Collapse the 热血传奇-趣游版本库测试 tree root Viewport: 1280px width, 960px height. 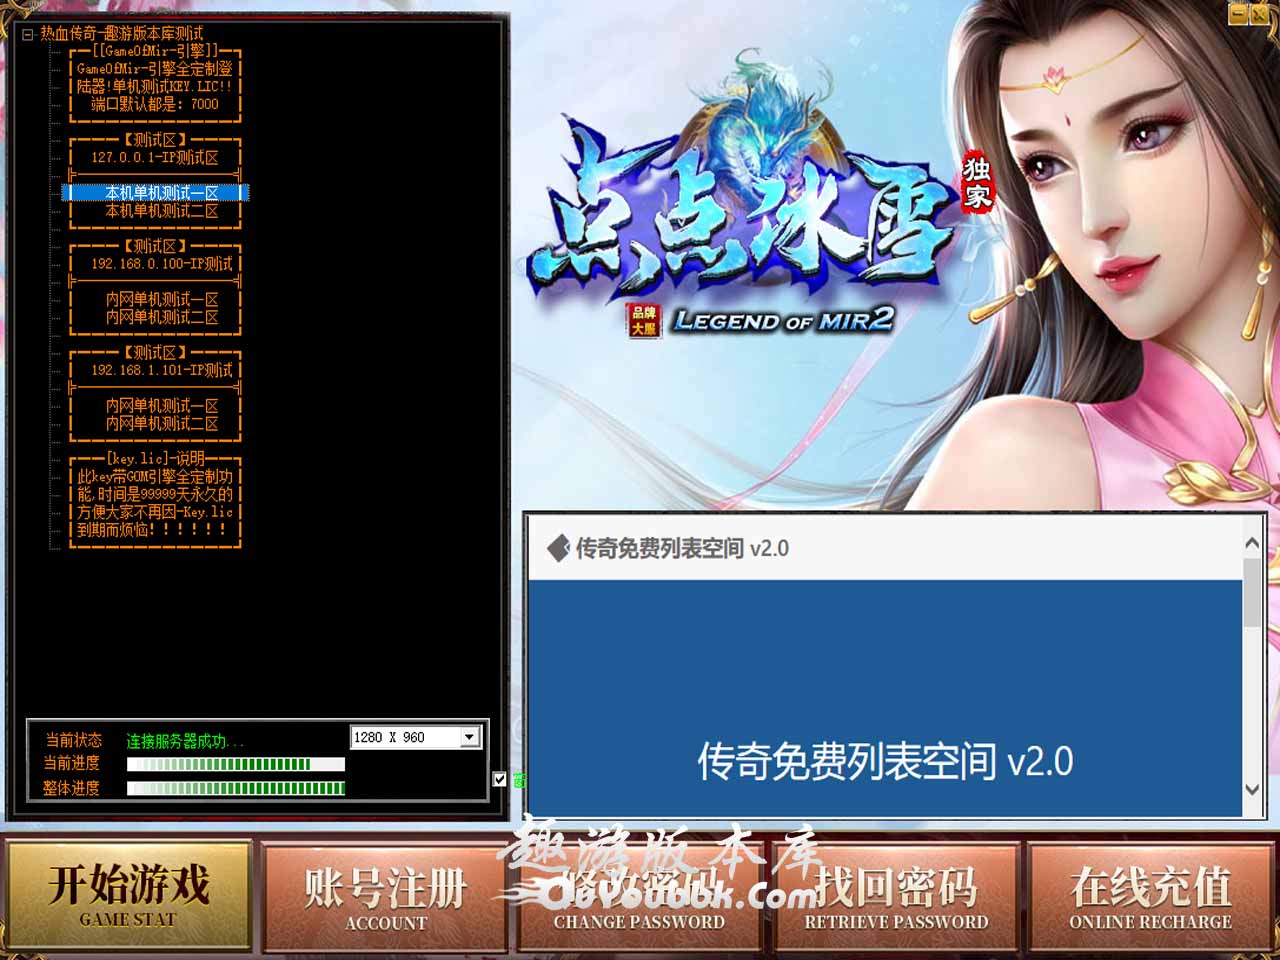click(x=28, y=34)
